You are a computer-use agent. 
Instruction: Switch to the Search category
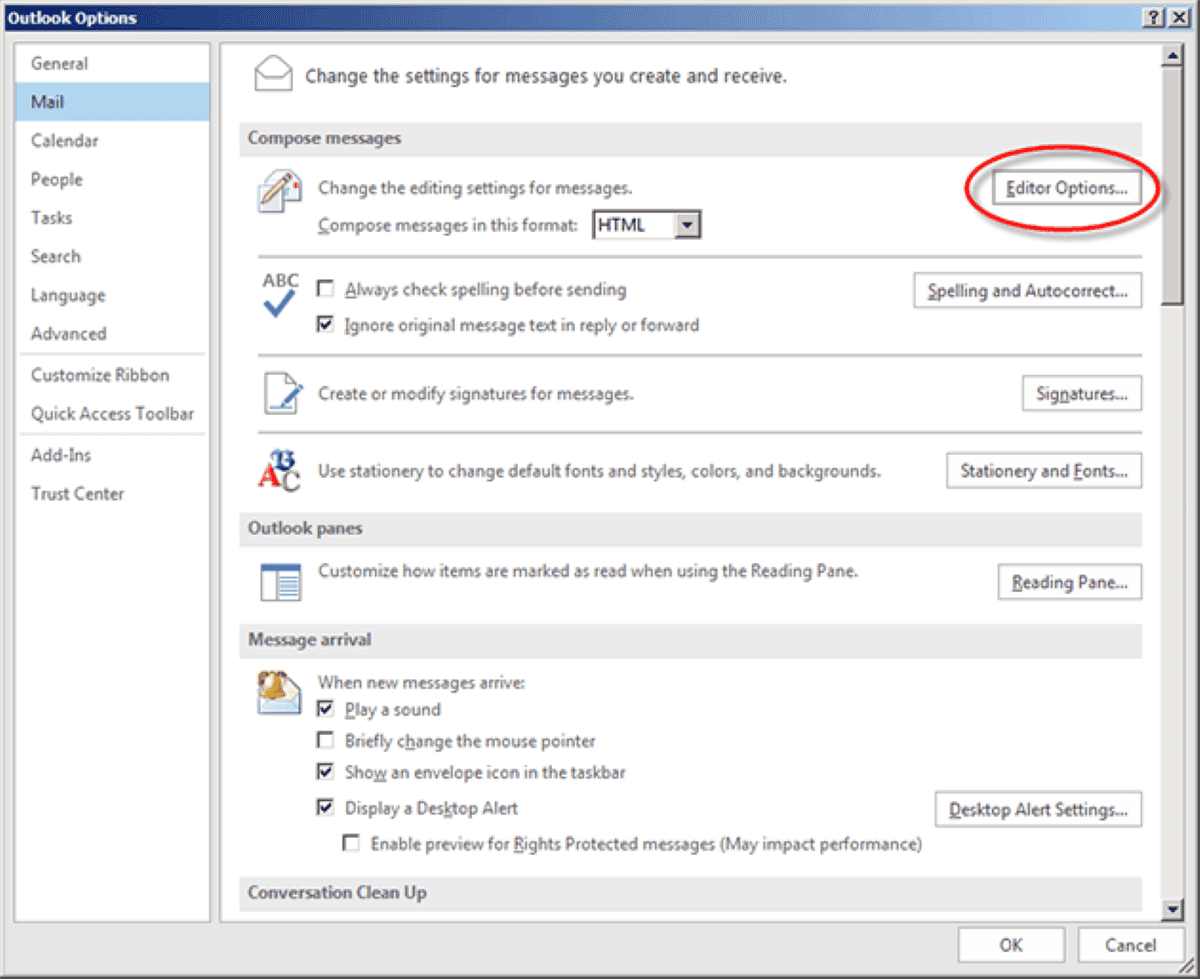[x=112, y=256]
